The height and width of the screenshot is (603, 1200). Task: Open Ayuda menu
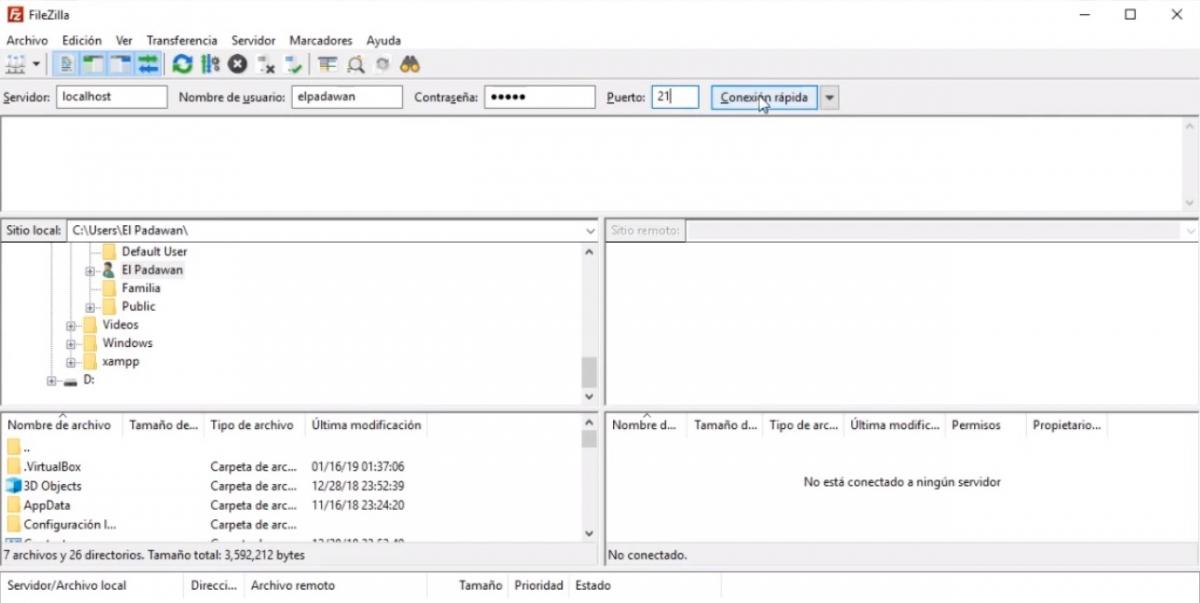point(384,40)
